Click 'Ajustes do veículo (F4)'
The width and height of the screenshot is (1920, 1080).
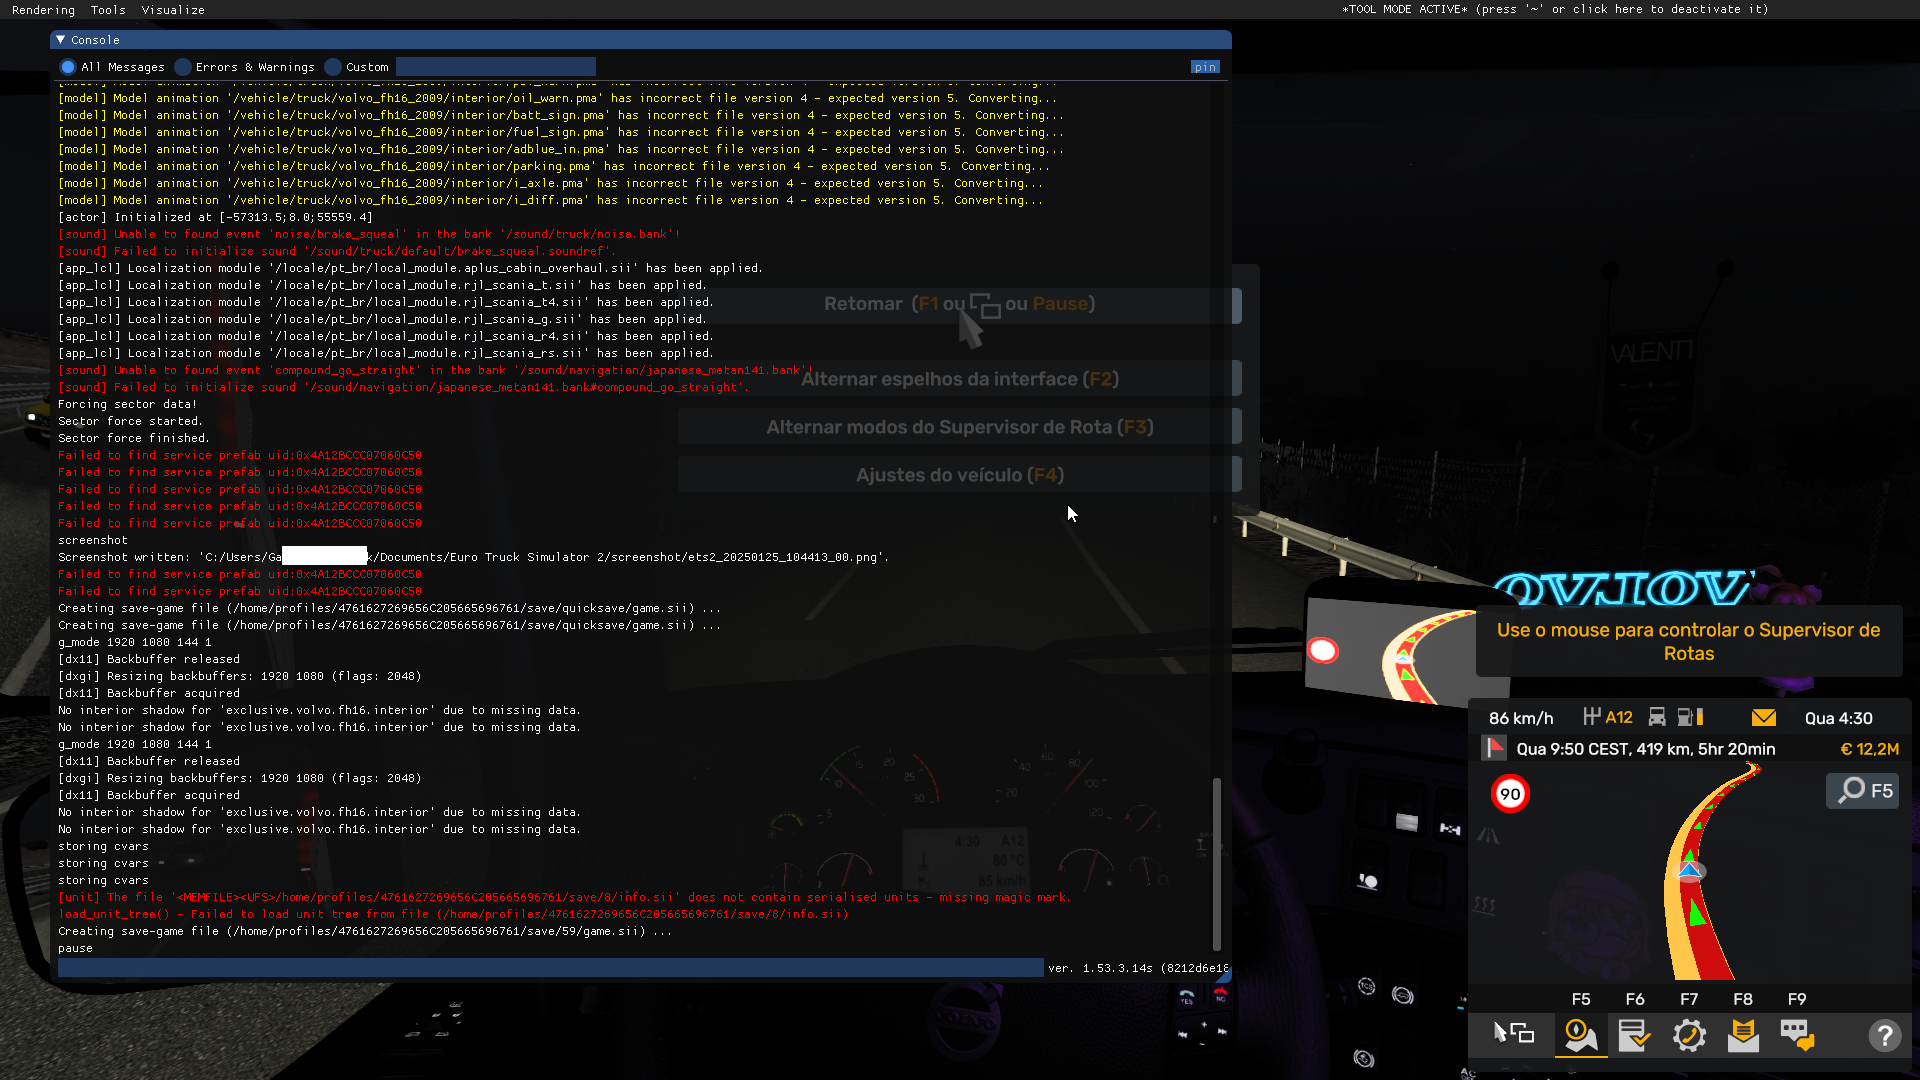(959, 474)
